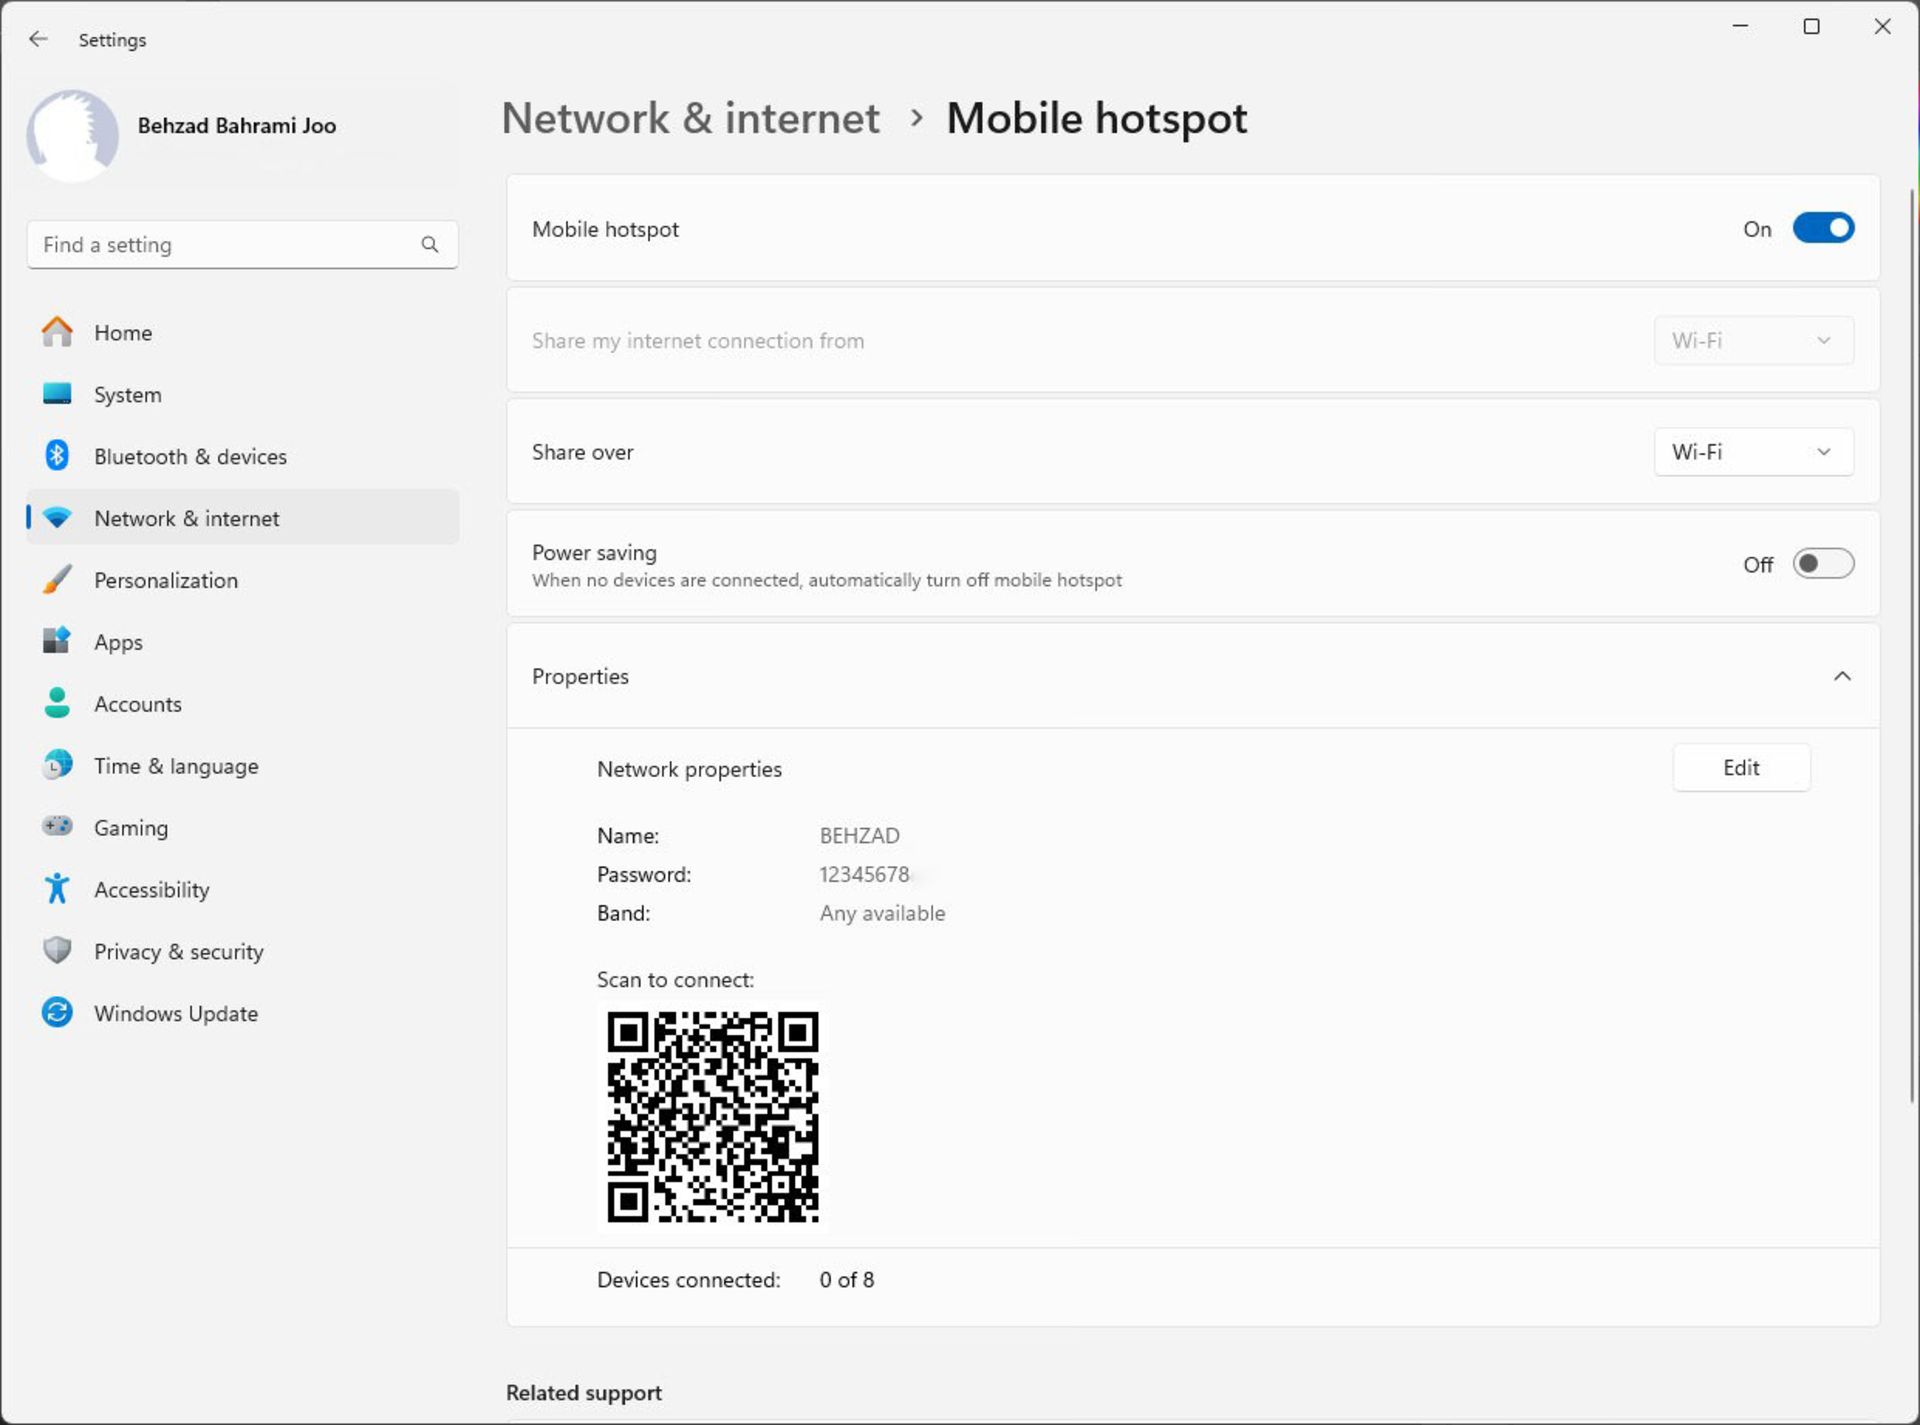1920x1425 pixels.
Task: Click the band value Any available
Action: coord(882,913)
